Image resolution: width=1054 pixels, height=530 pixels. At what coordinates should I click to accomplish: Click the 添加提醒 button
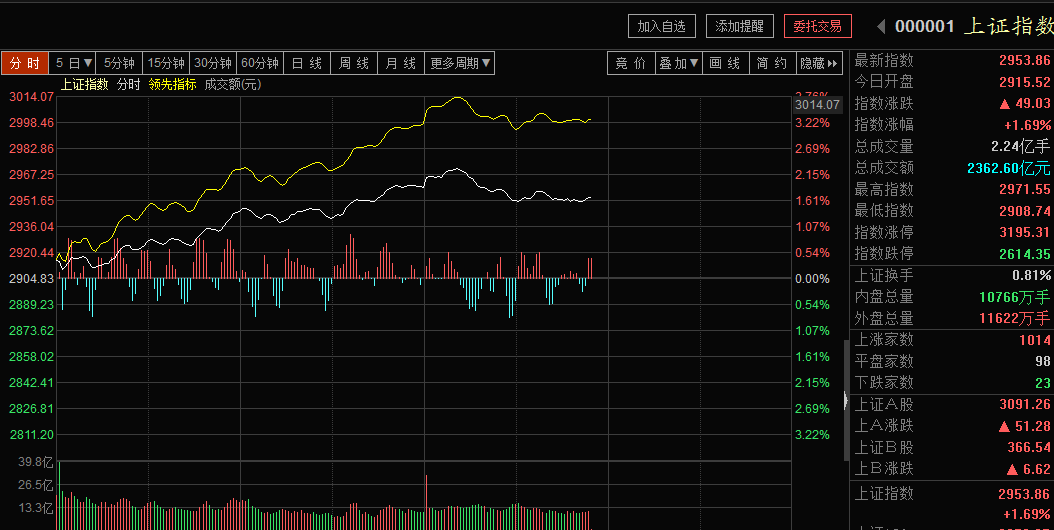click(x=739, y=26)
